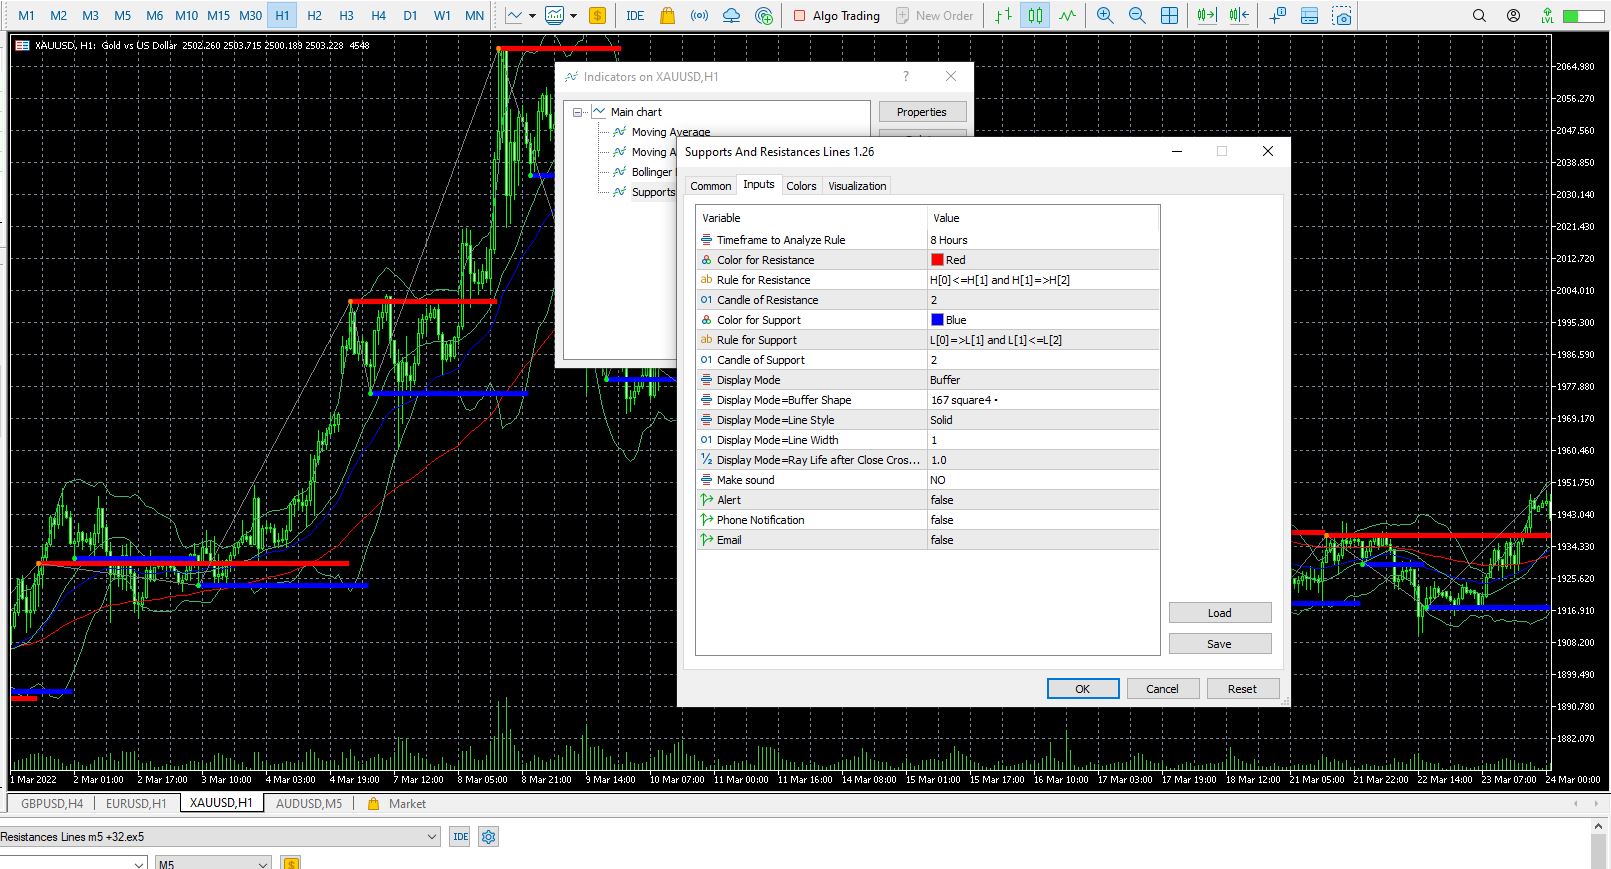
Task: Edit Timeframe to Analyze Rule value 8 Hours
Action: (x=1043, y=240)
